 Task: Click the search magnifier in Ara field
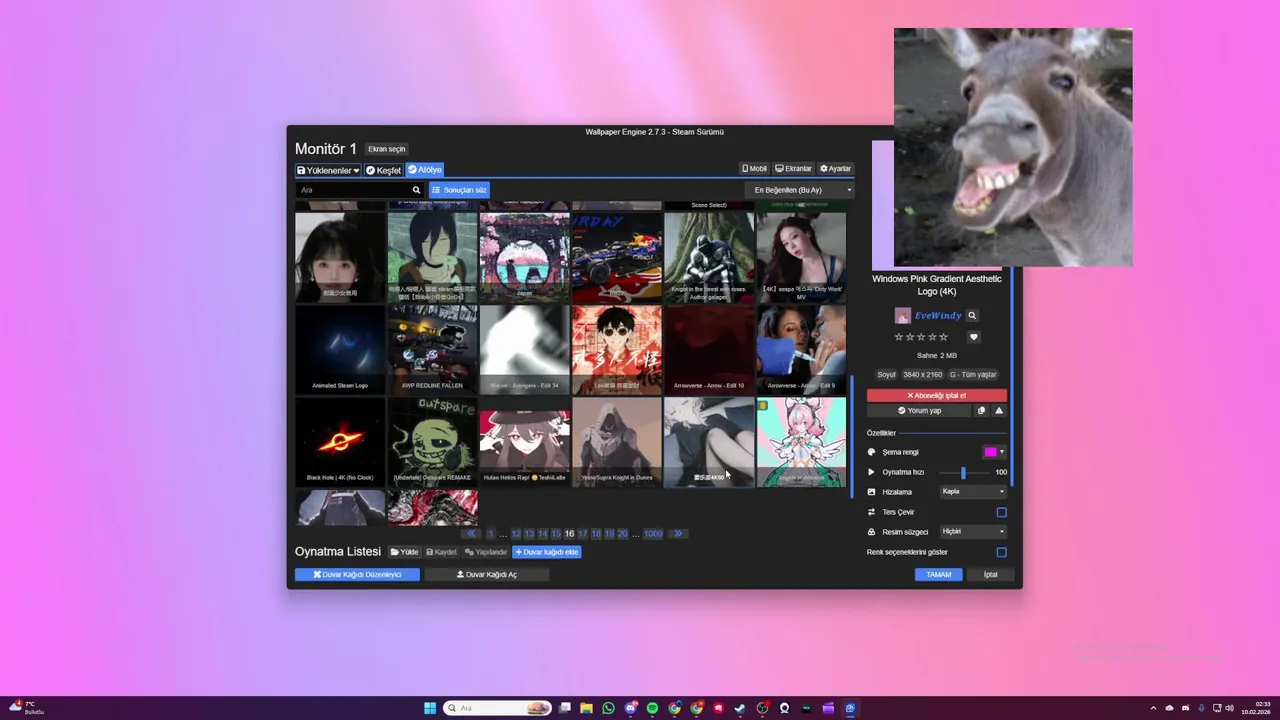(x=416, y=190)
